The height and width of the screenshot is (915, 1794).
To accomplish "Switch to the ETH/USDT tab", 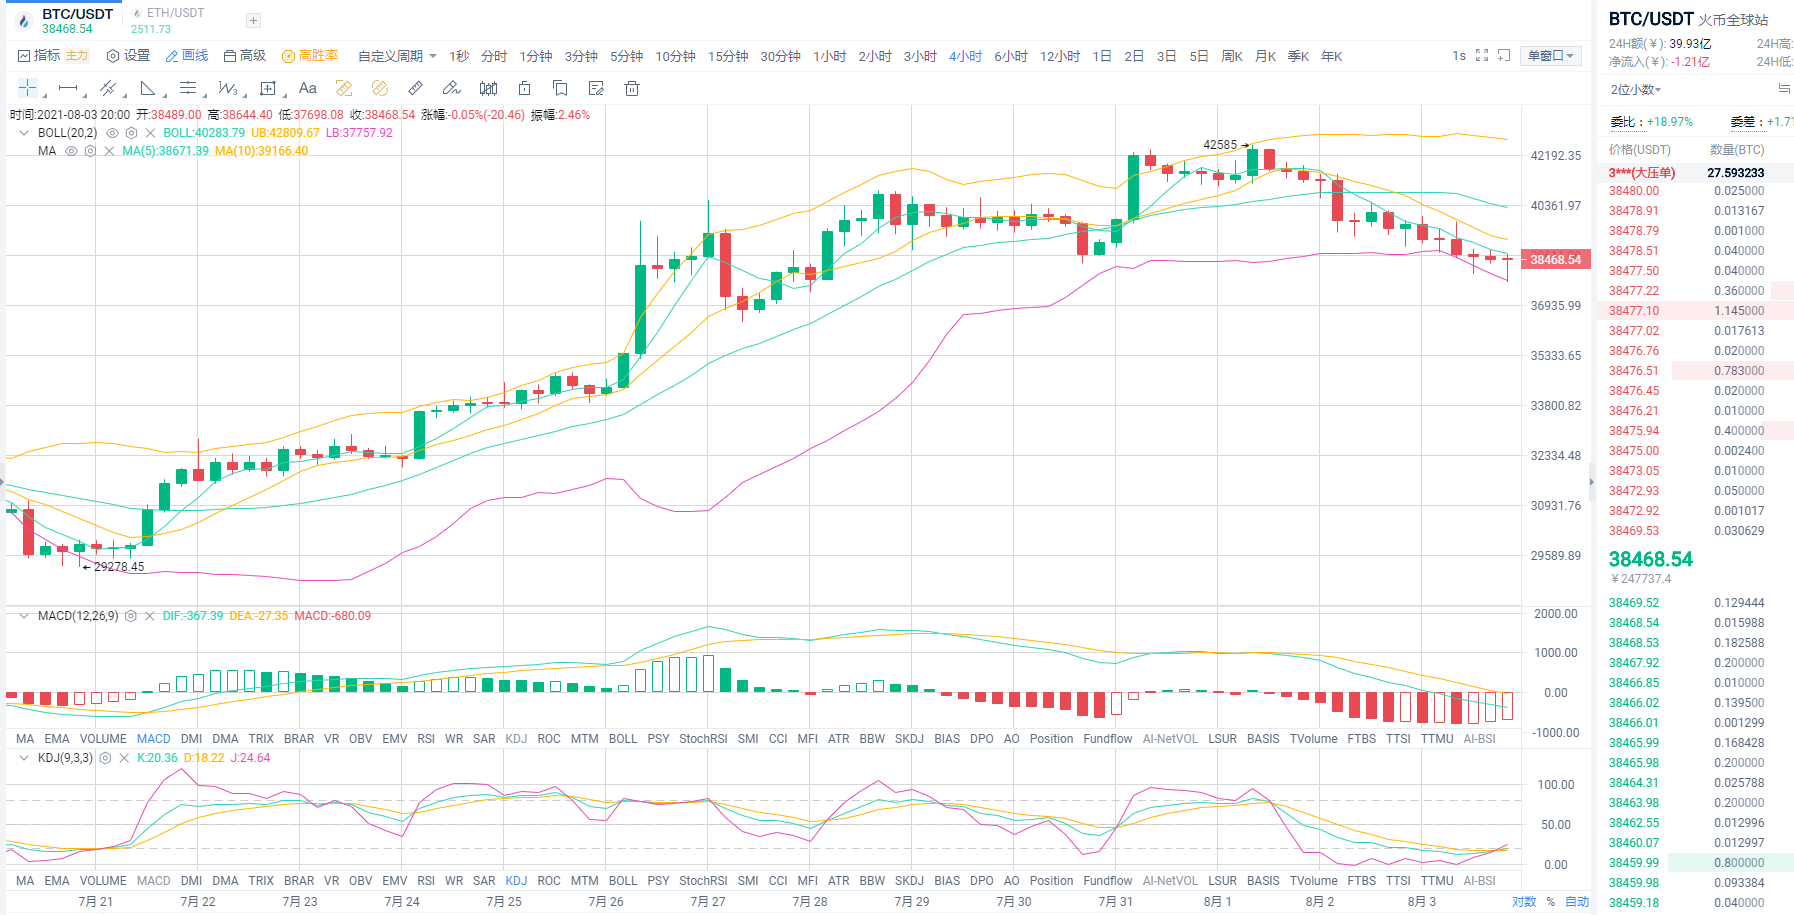I will (168, 20).
